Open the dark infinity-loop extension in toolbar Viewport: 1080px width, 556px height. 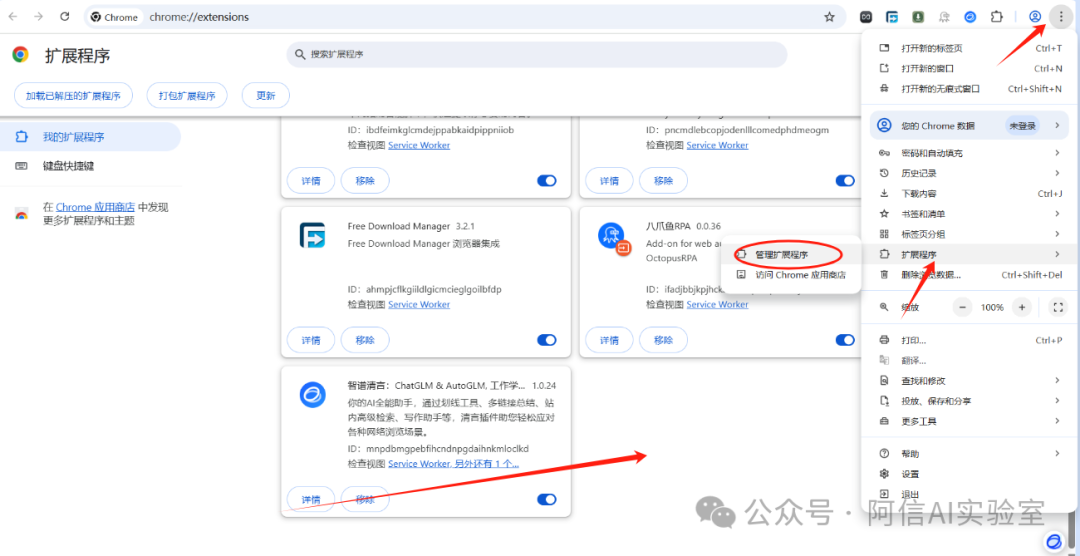(x=866, y=17)
